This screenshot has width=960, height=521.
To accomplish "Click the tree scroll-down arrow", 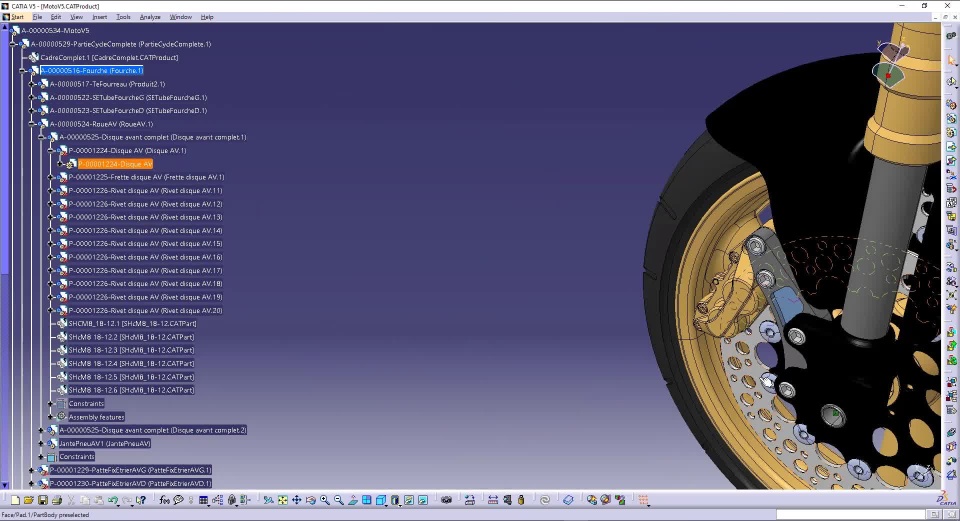I will coord(5,485).
